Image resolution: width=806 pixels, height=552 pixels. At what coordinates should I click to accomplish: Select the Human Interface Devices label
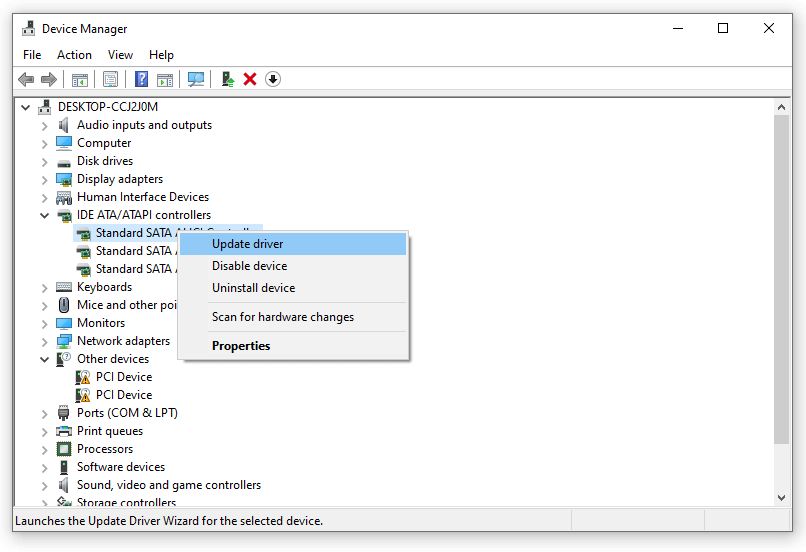[x=143, y=197]
